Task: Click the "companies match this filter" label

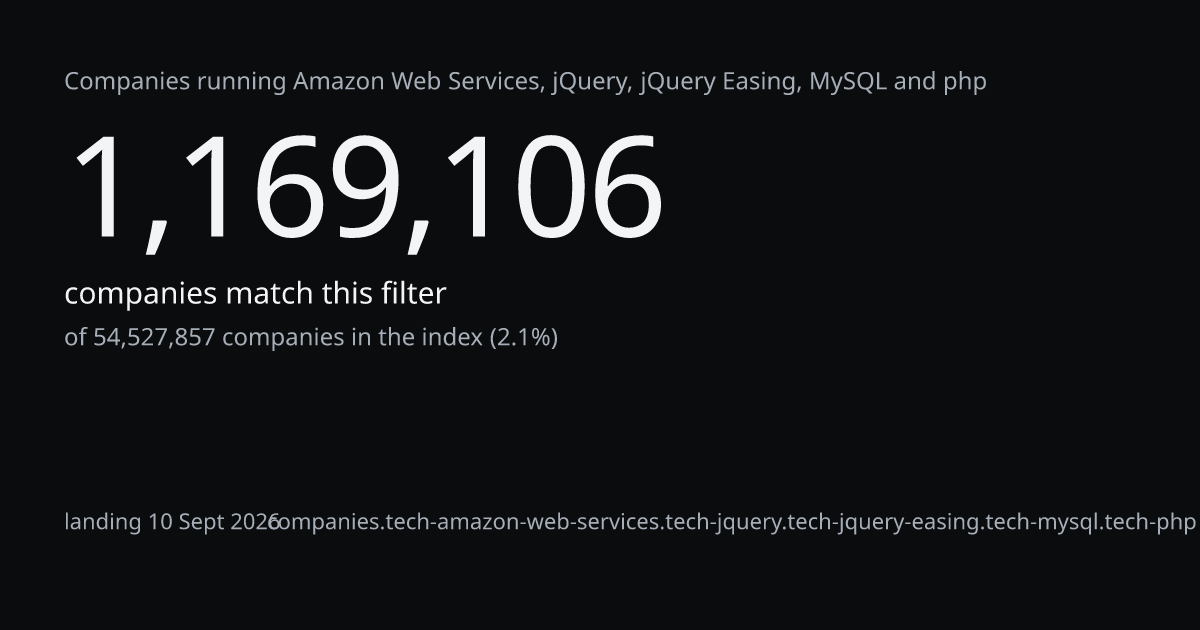Action: click(255, 294)
